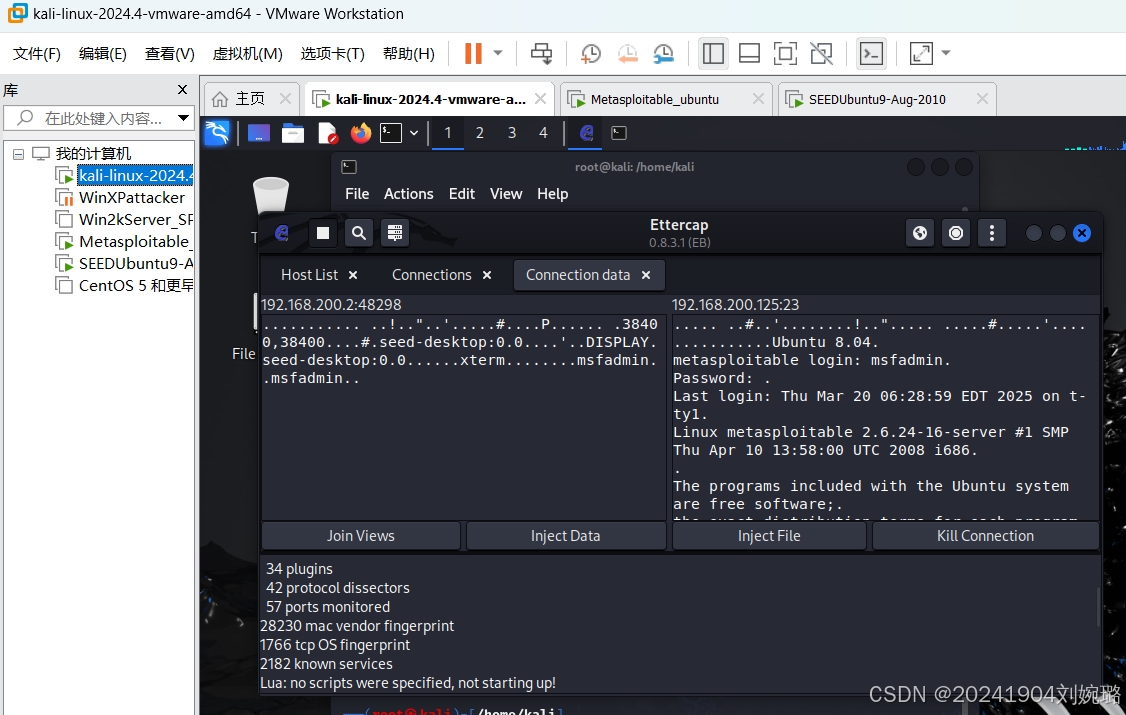Click the Inject File button
The image size is (1126, 715).
pos(769,536)
